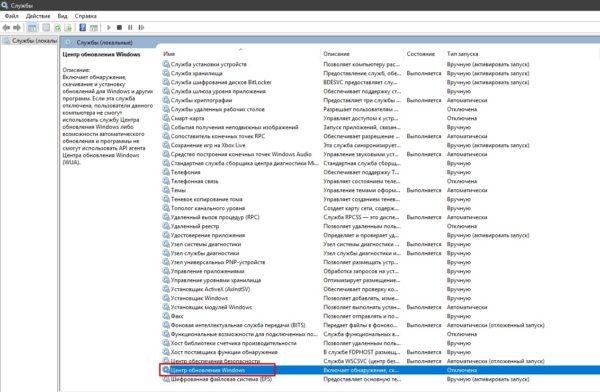Viewport: 600px width, 392px height.
Task: Select События получения неподвижных изображений
Action: pyautogui.click(x=235, y=127)
